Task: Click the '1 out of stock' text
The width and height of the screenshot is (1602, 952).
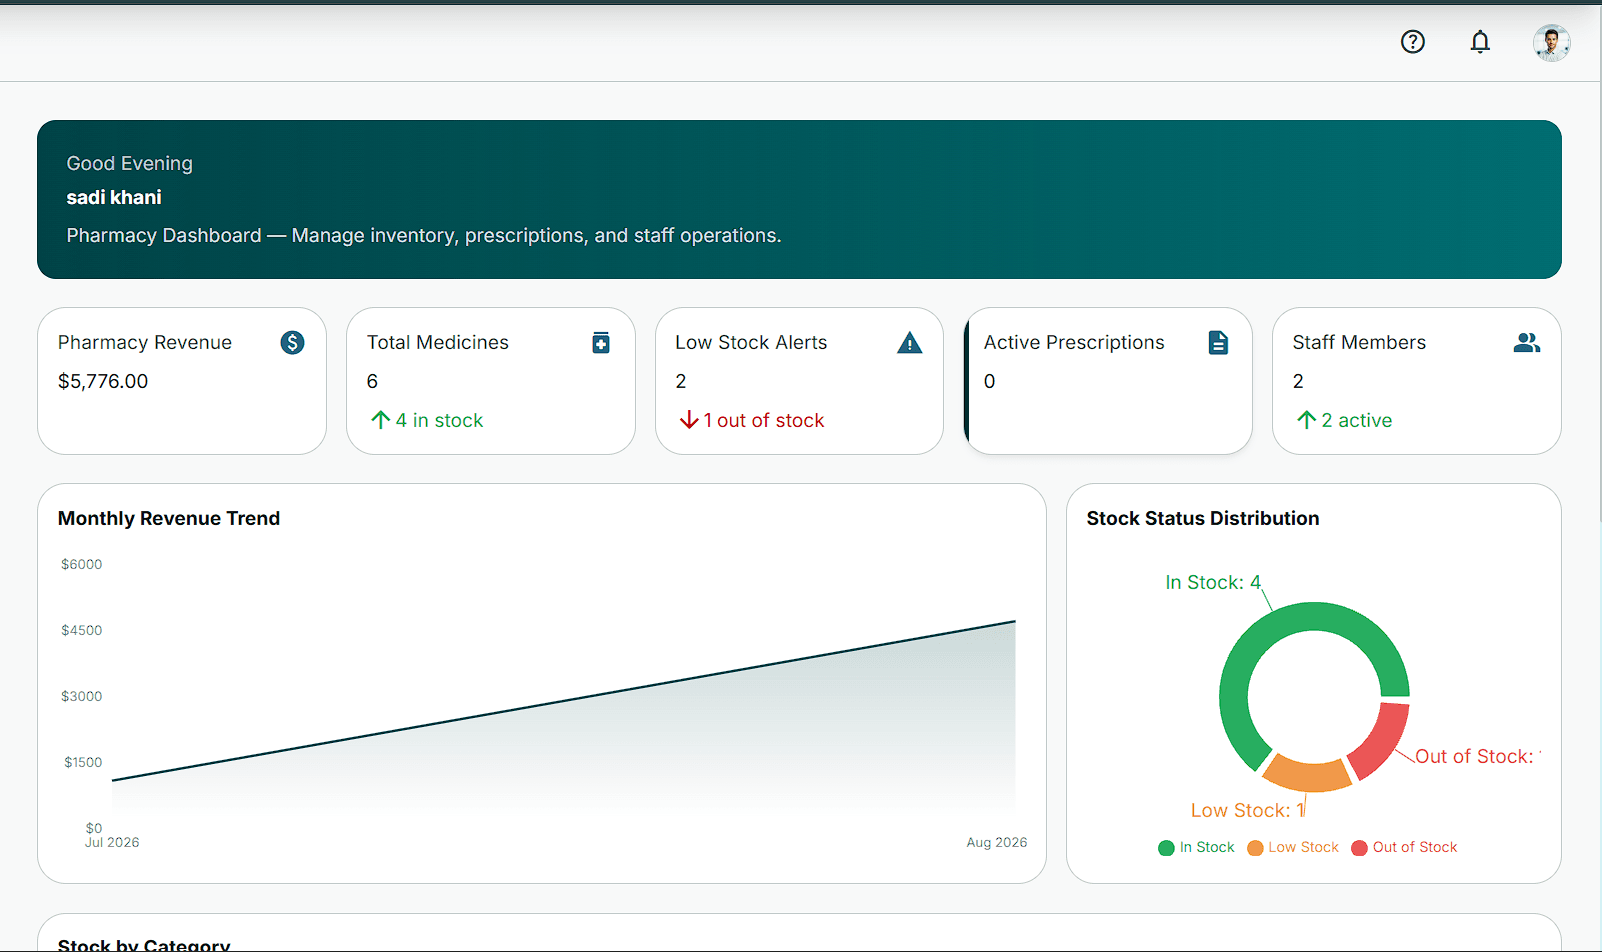Action: [764, 421]
